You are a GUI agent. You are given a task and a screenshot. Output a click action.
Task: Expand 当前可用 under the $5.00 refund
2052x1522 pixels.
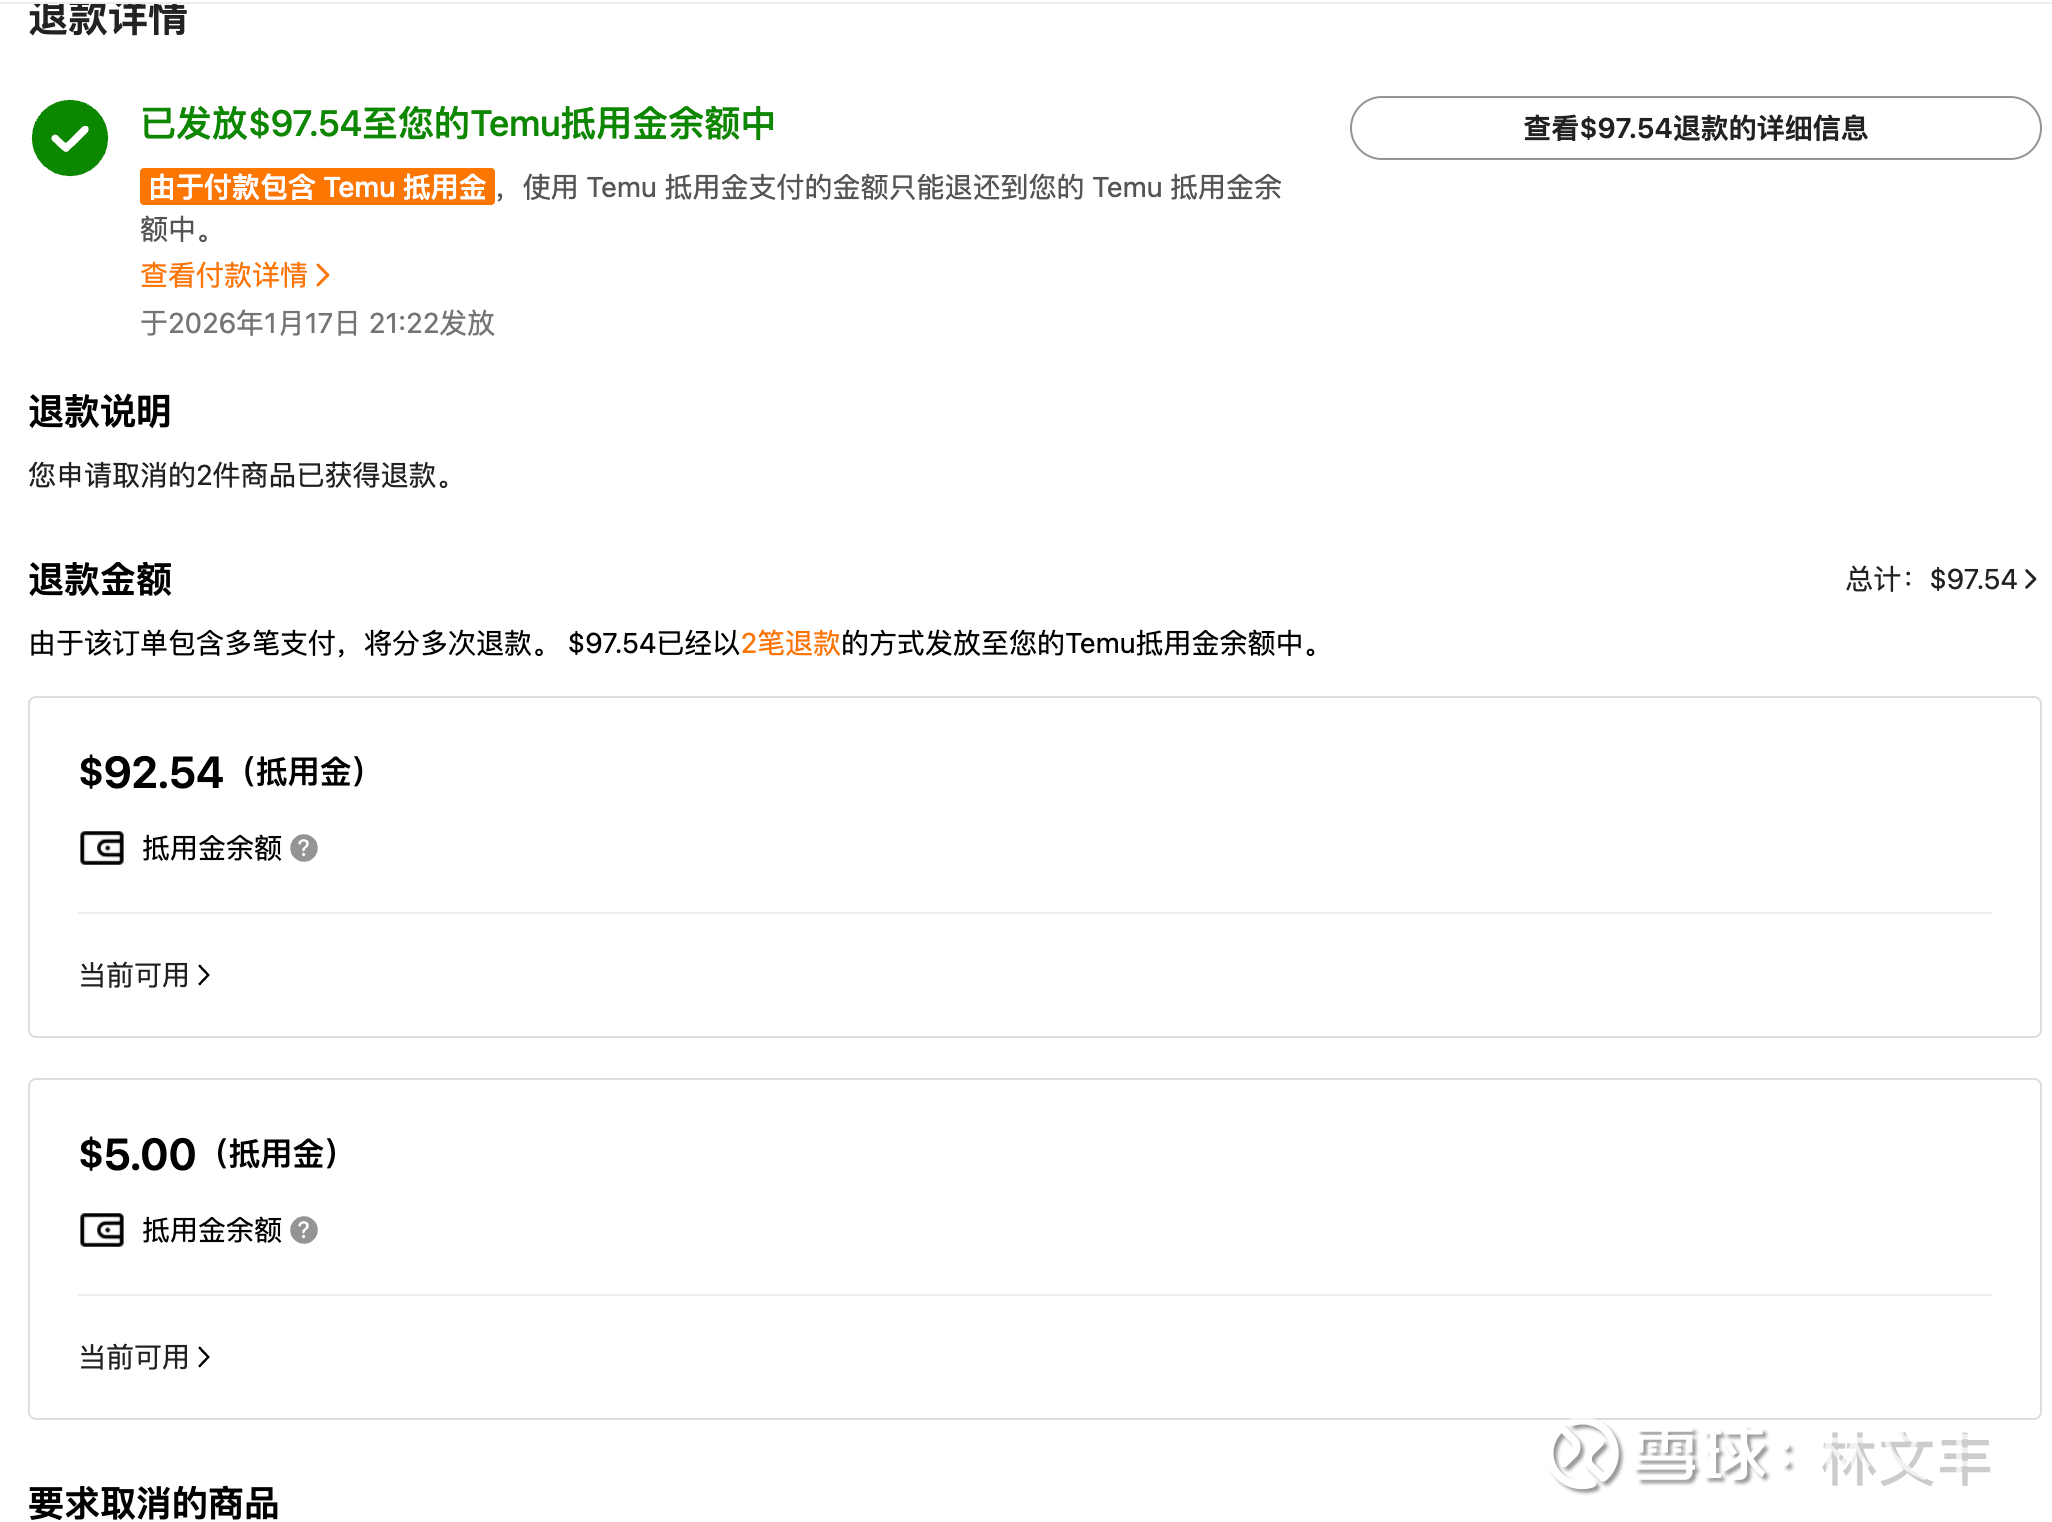(x=145, y=1357)
